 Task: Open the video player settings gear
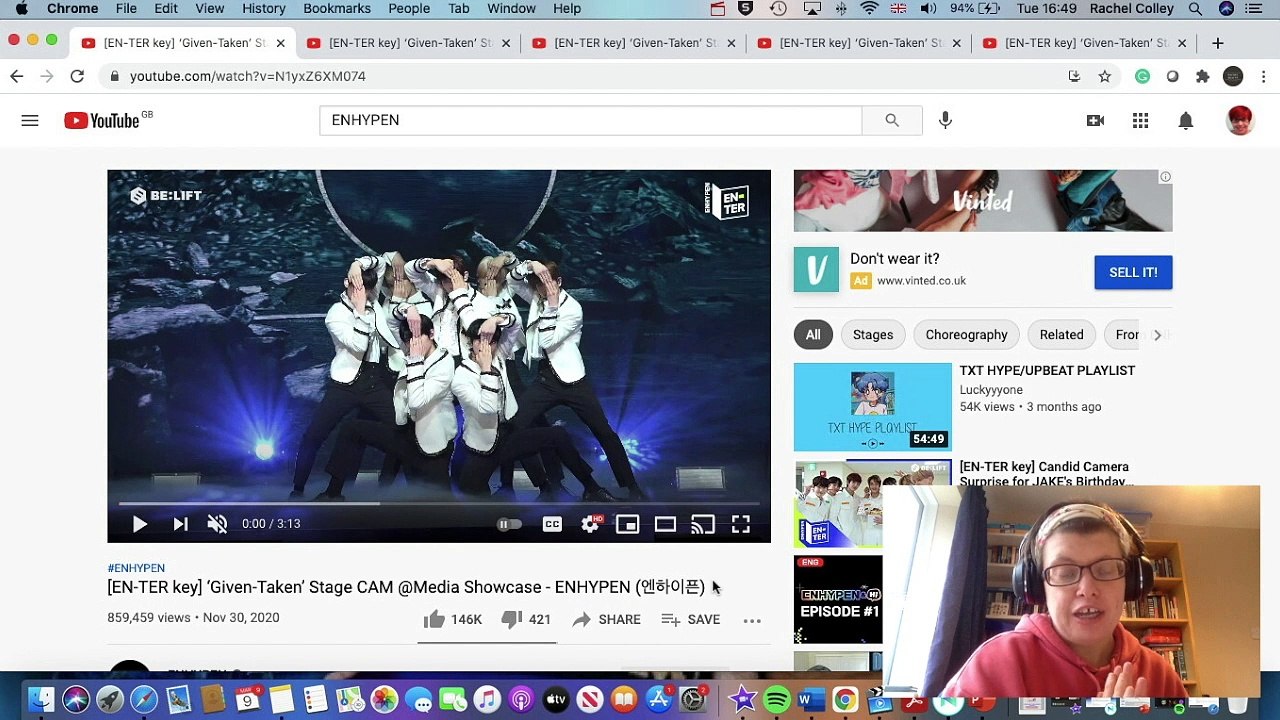pos(590,524)
